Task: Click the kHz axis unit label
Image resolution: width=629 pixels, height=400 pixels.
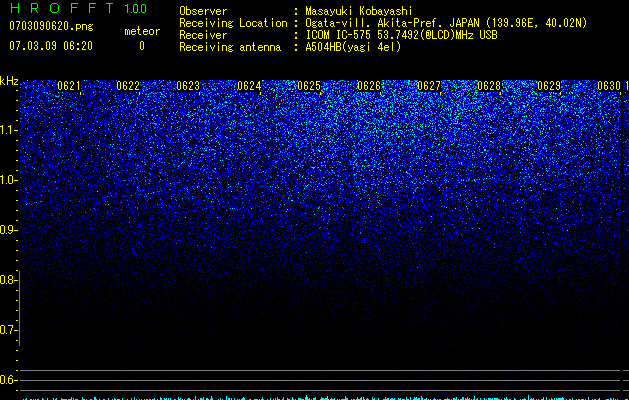Action: (9, 81)
